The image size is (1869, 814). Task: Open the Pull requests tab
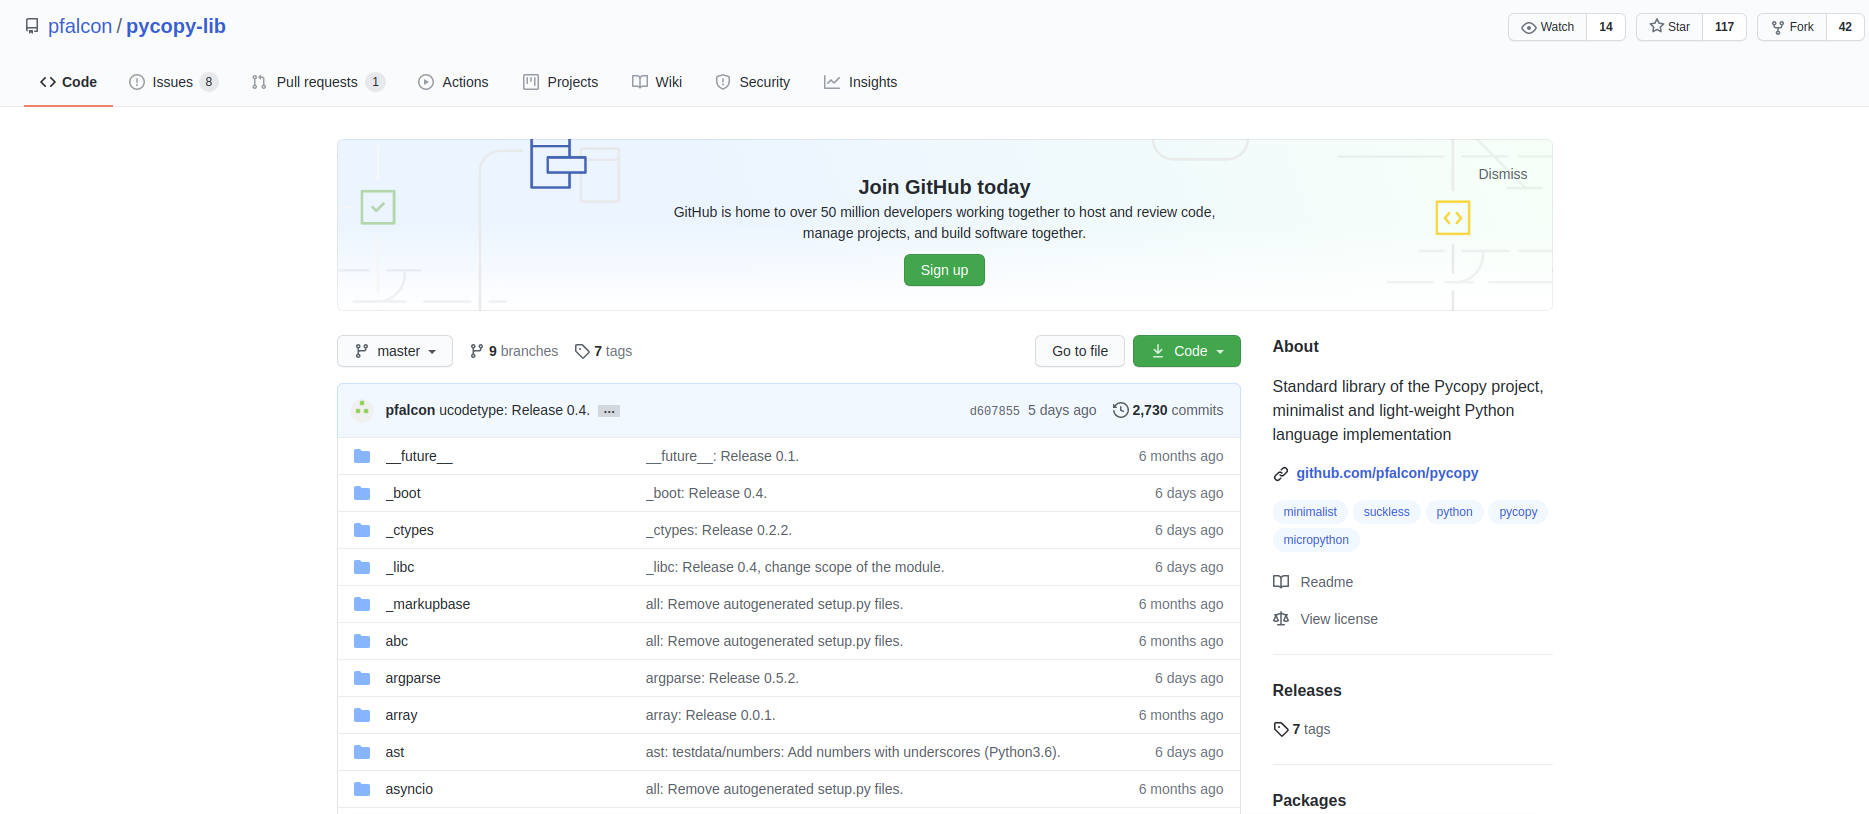tap(318, 82)
